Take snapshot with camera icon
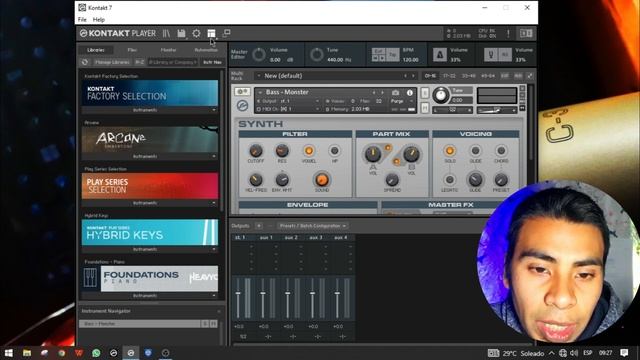This screenshot has width=640, height=360. 395,93
